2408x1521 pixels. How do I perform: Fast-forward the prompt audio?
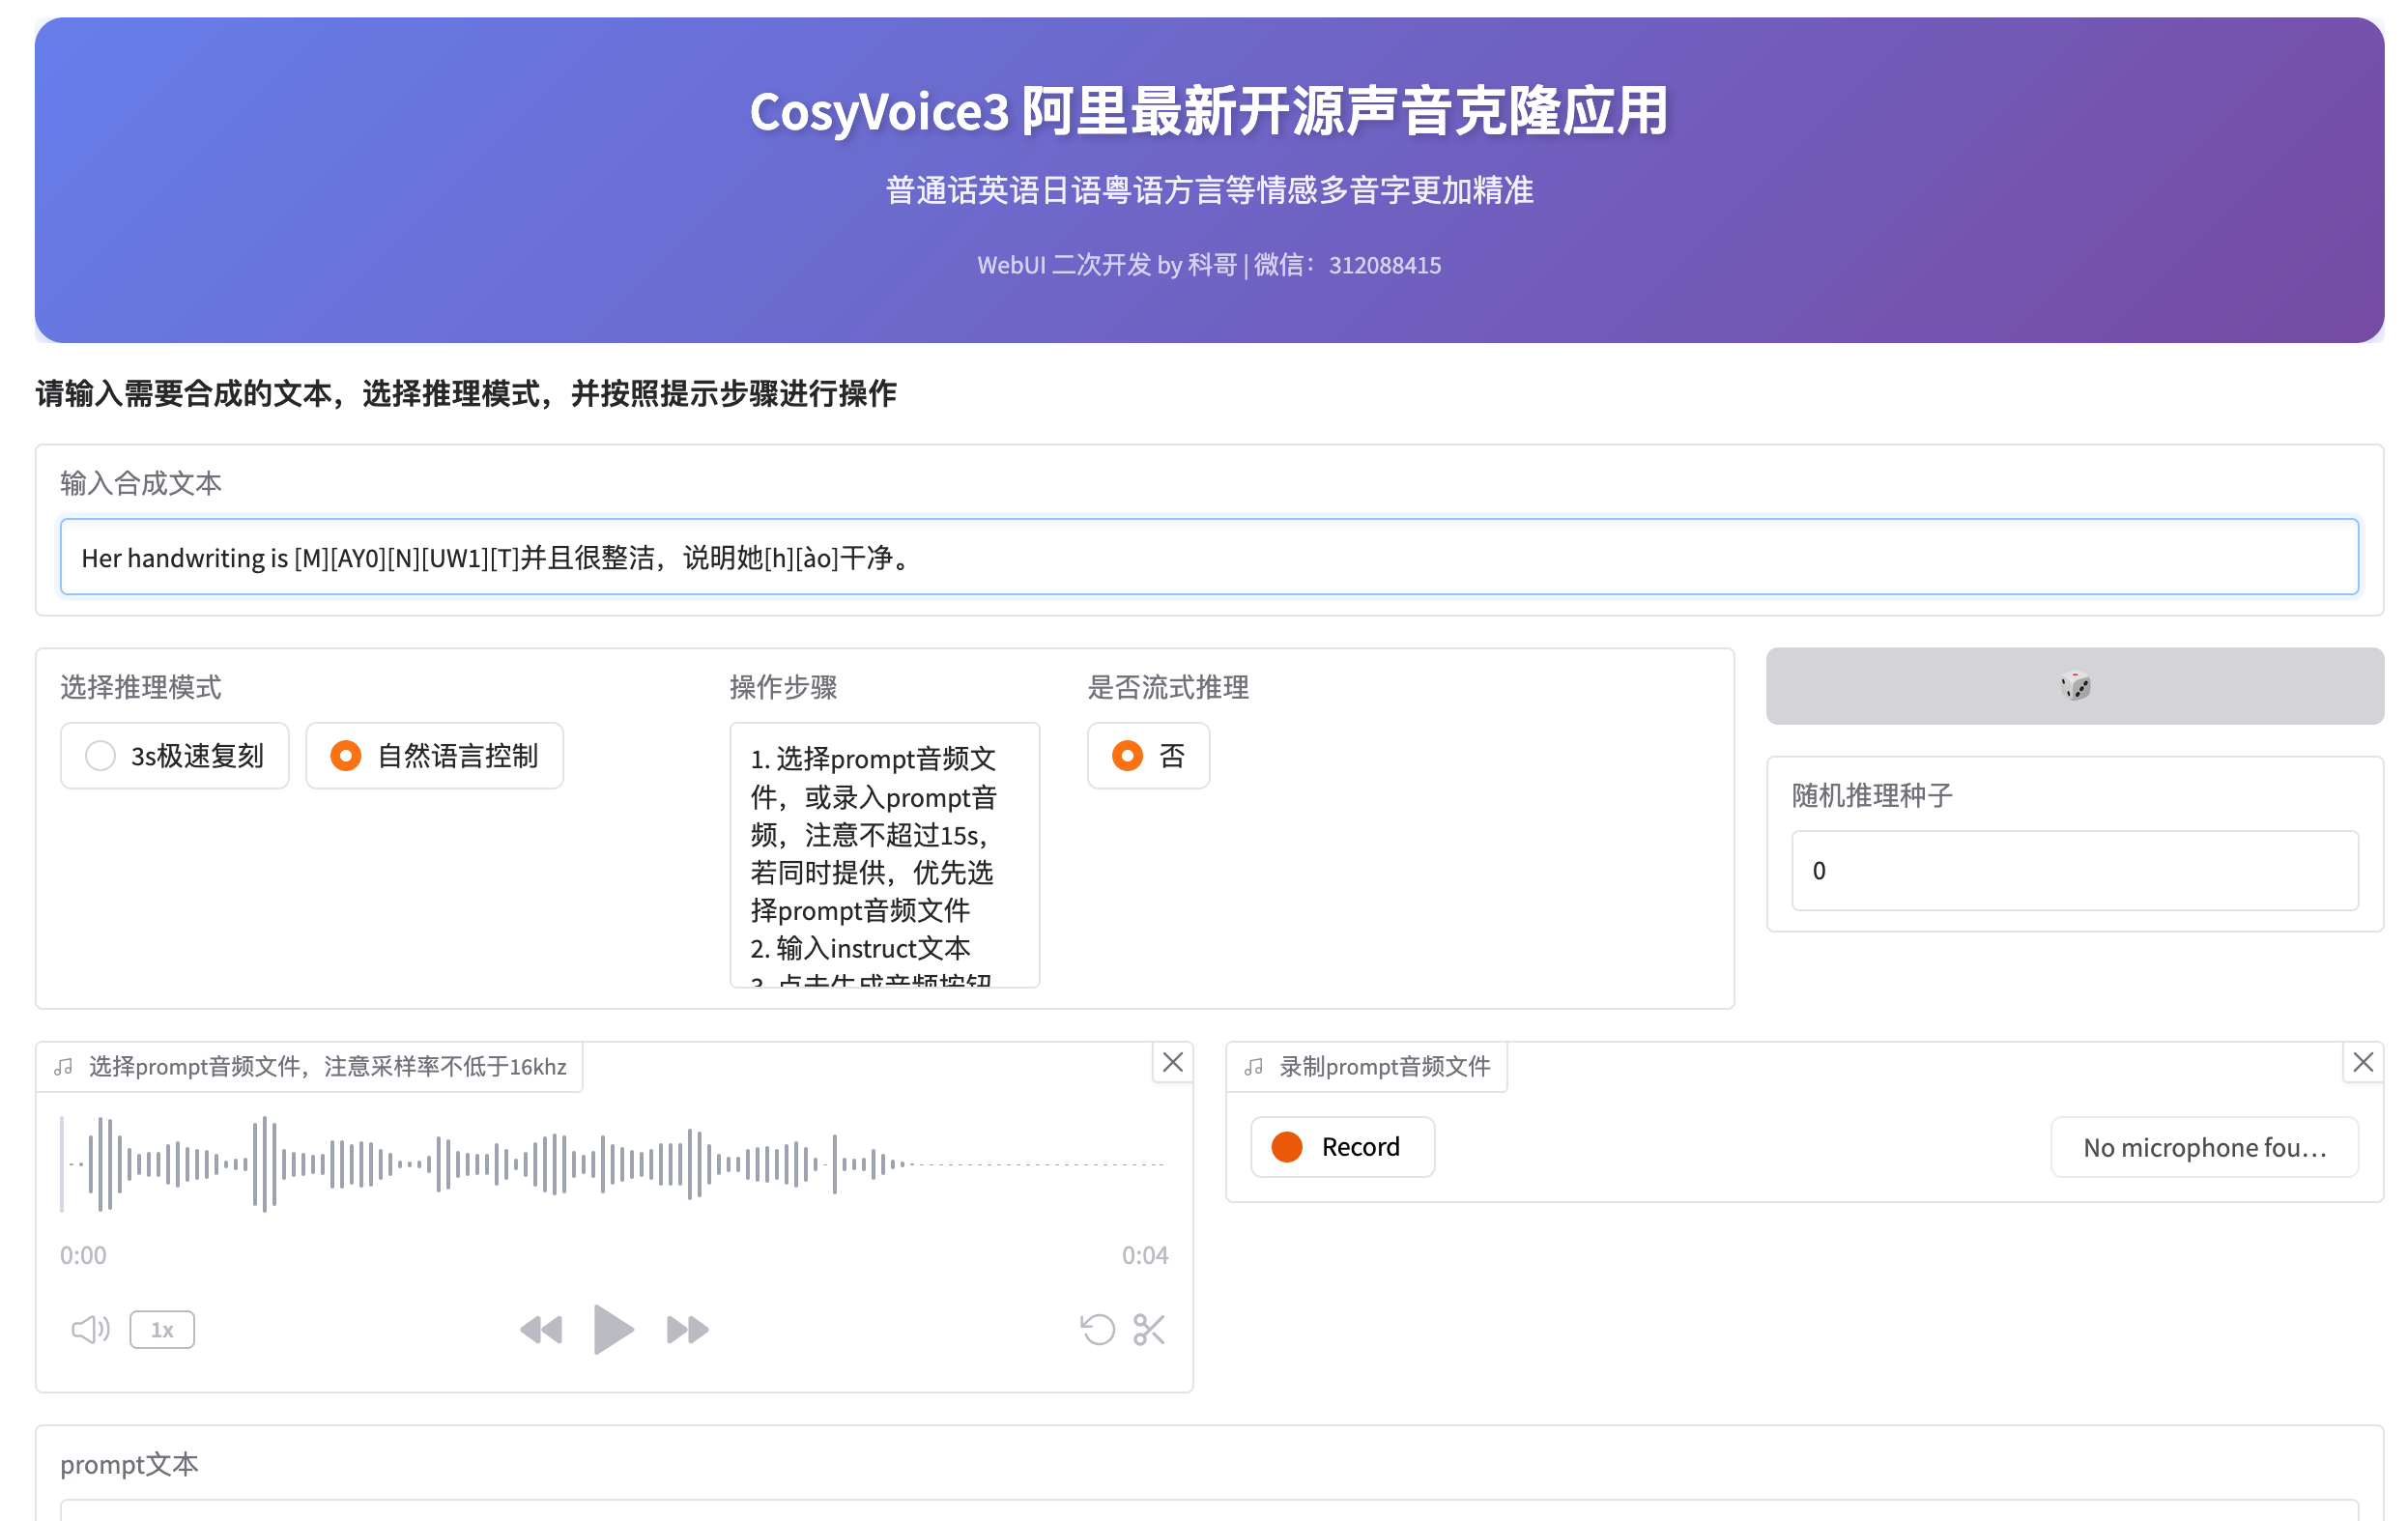[687, 1329]
